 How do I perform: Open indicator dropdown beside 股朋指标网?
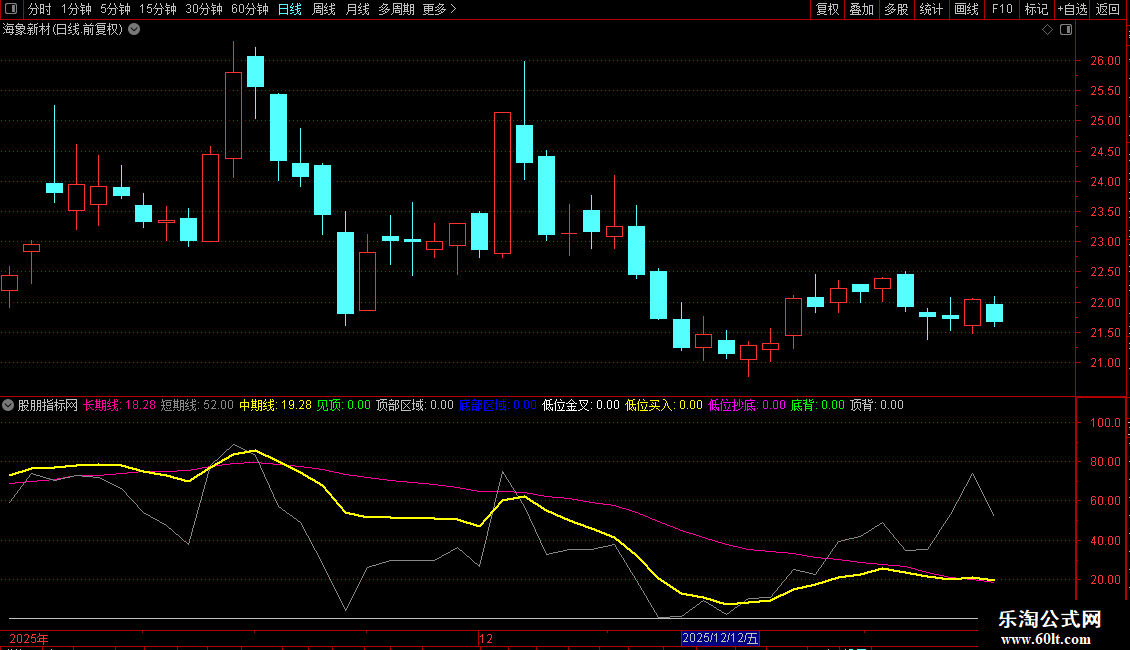pos(8,405)
